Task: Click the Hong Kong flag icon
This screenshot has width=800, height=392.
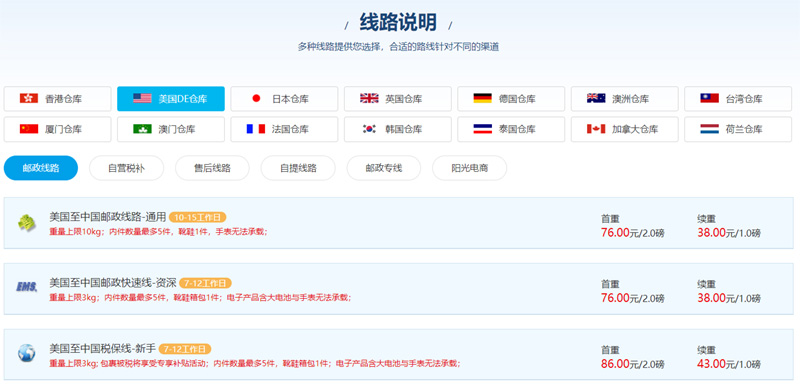Action: (x=29, y=98)
